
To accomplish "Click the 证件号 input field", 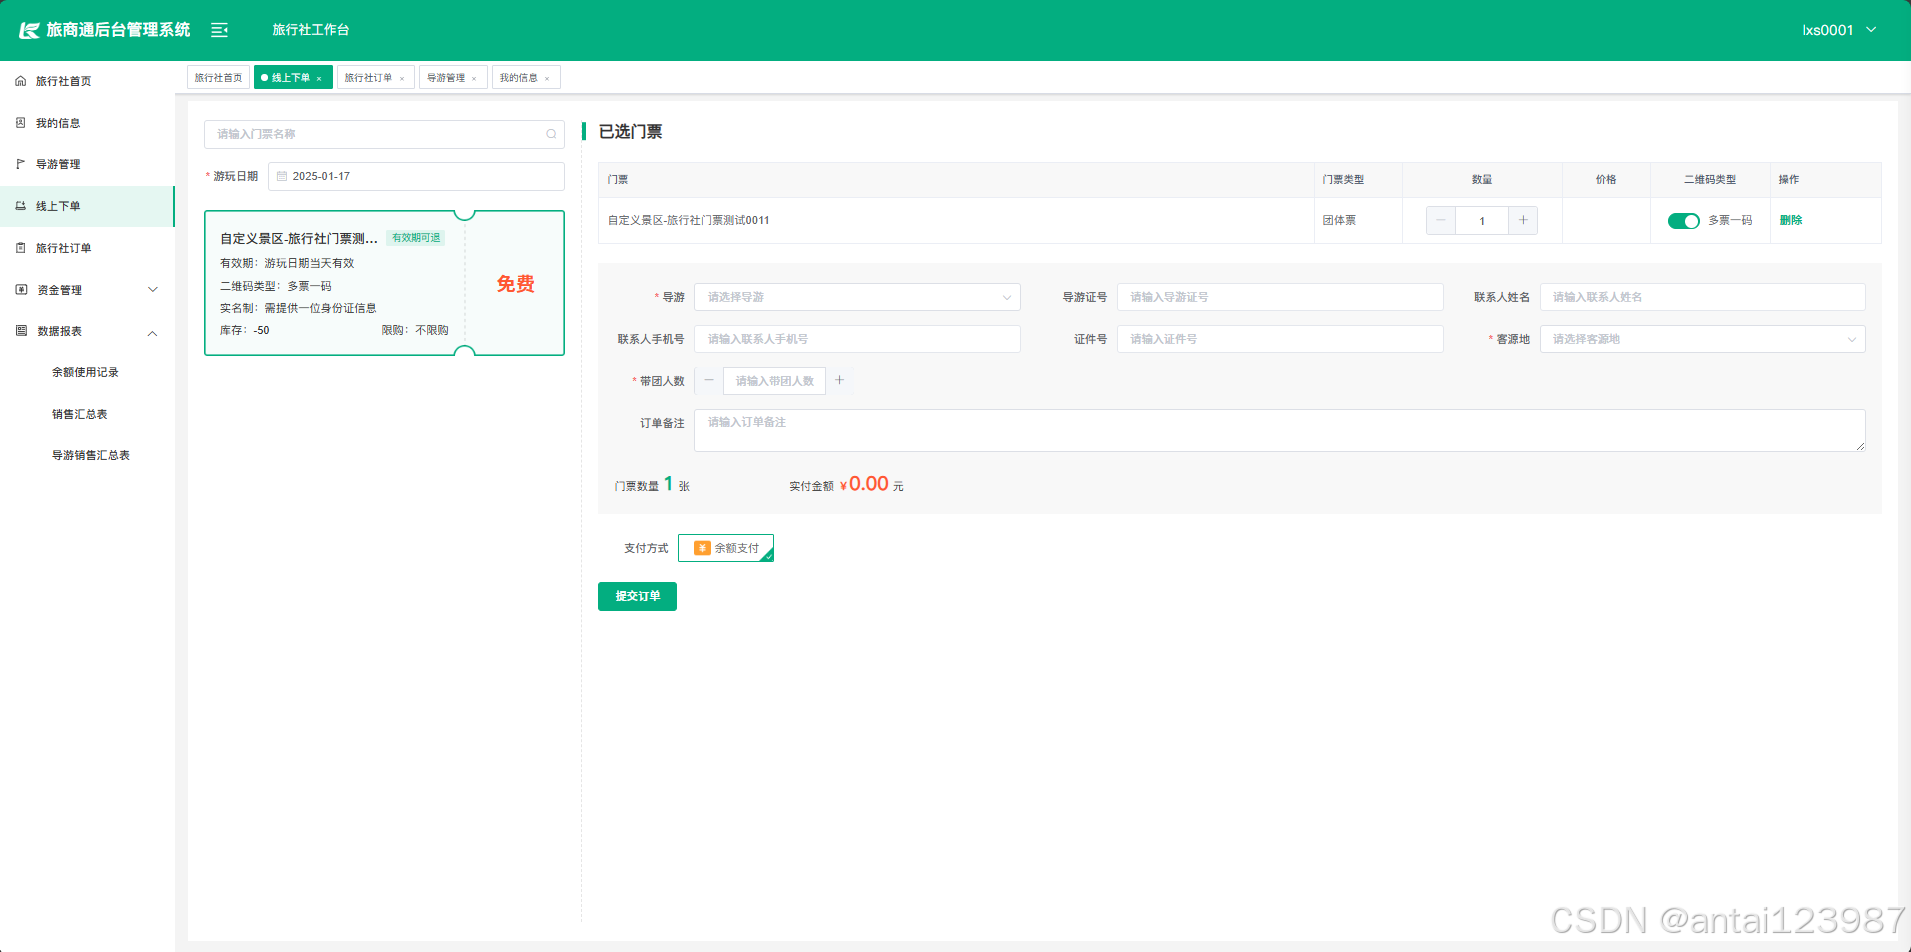I will [1280, 339].
